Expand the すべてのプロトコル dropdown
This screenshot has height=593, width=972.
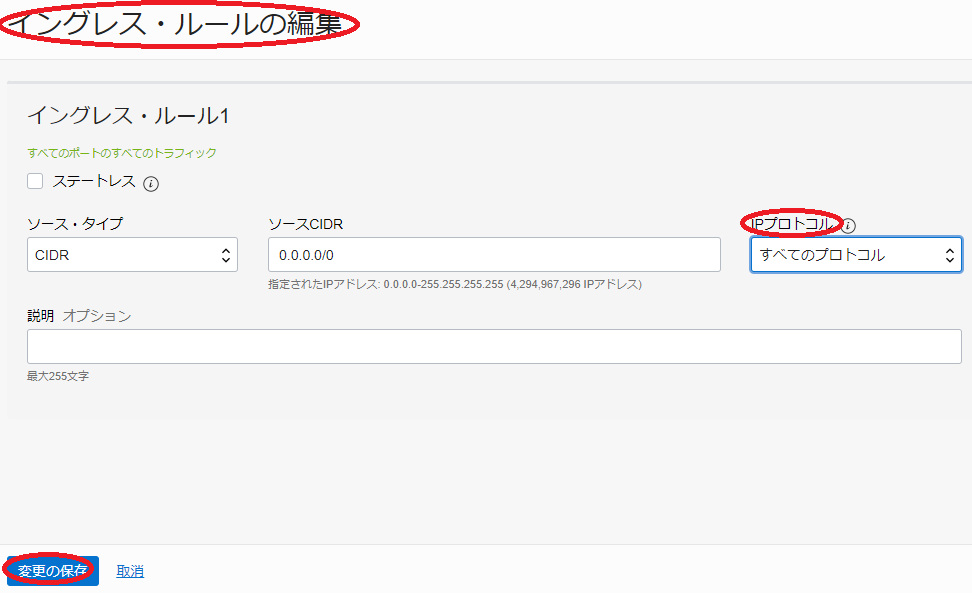tap(856, 255)
